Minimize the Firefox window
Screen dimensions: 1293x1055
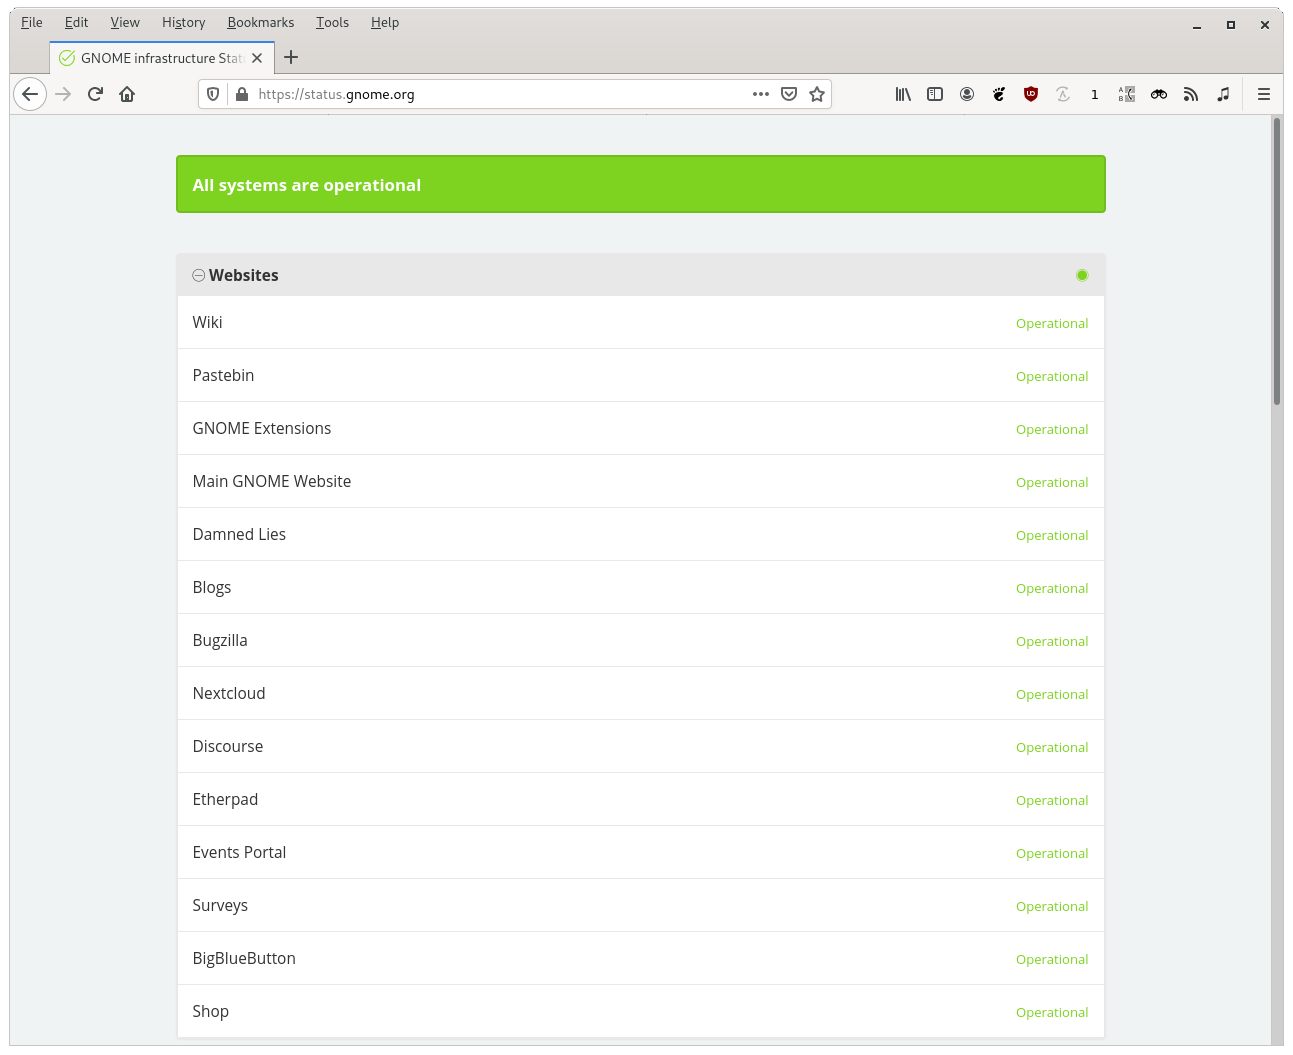click(1197, 25)
